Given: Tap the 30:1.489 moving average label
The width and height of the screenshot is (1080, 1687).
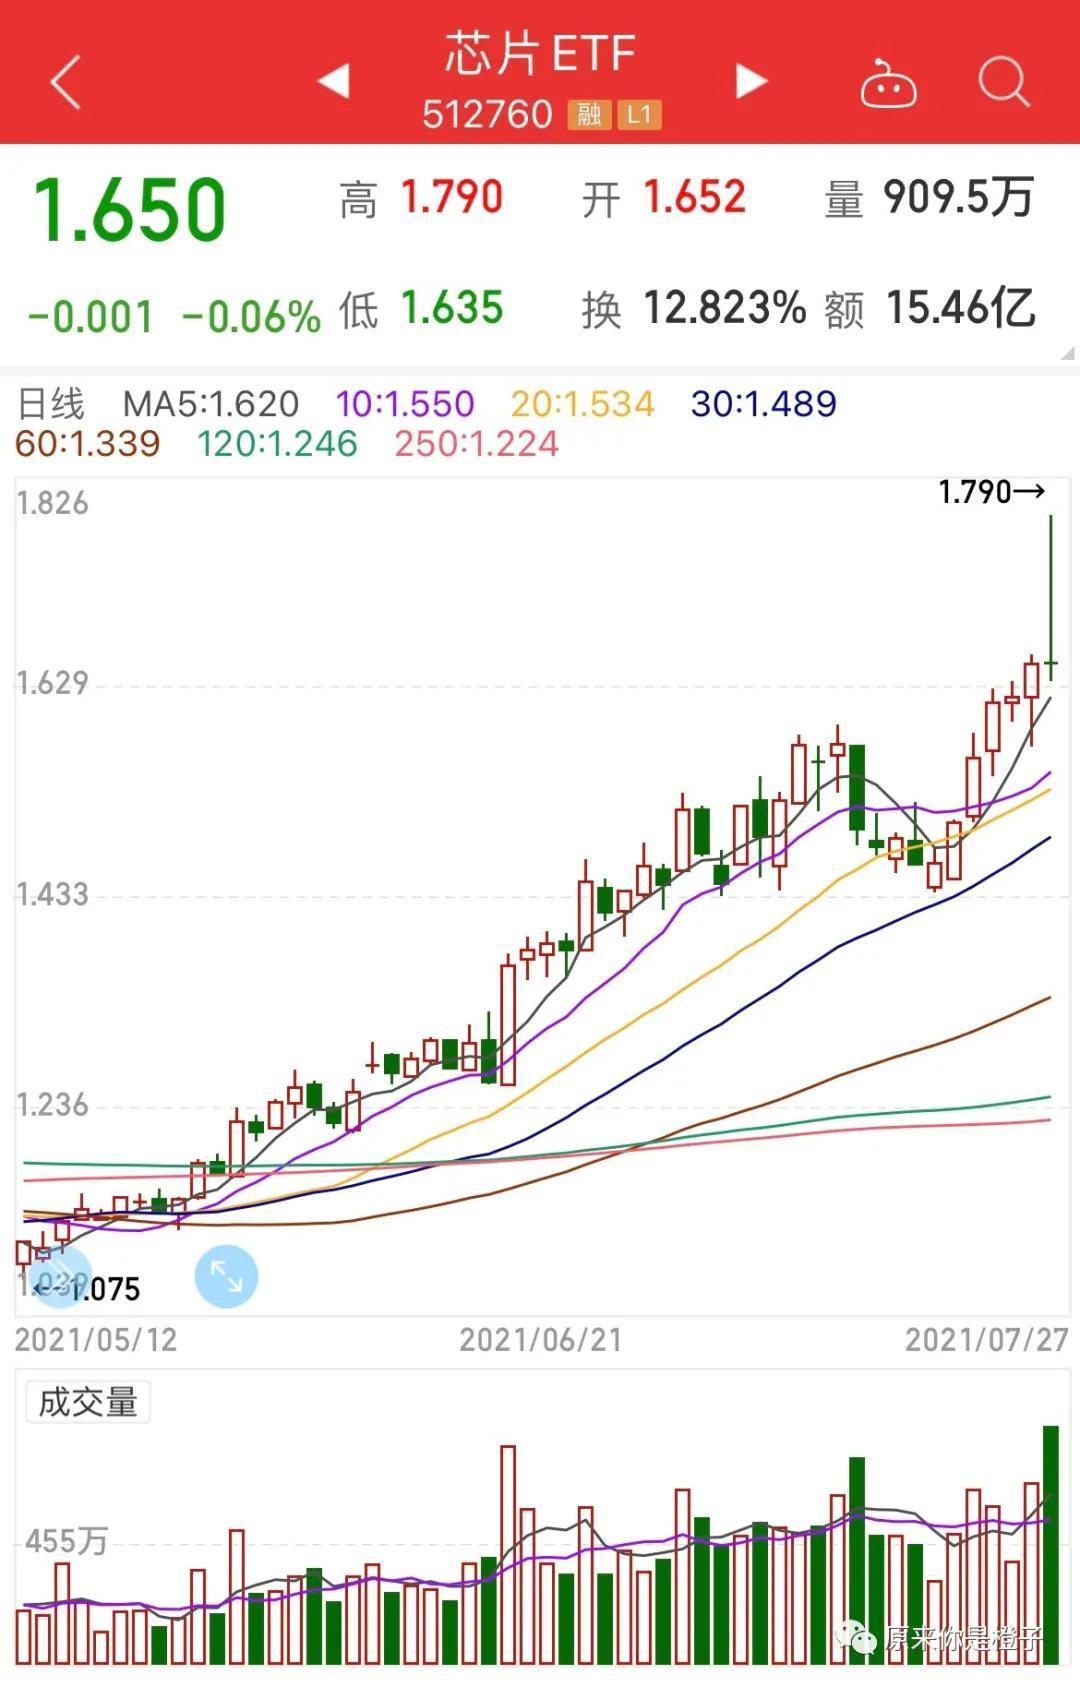Looking at the screenshot, I should point(763,404).
